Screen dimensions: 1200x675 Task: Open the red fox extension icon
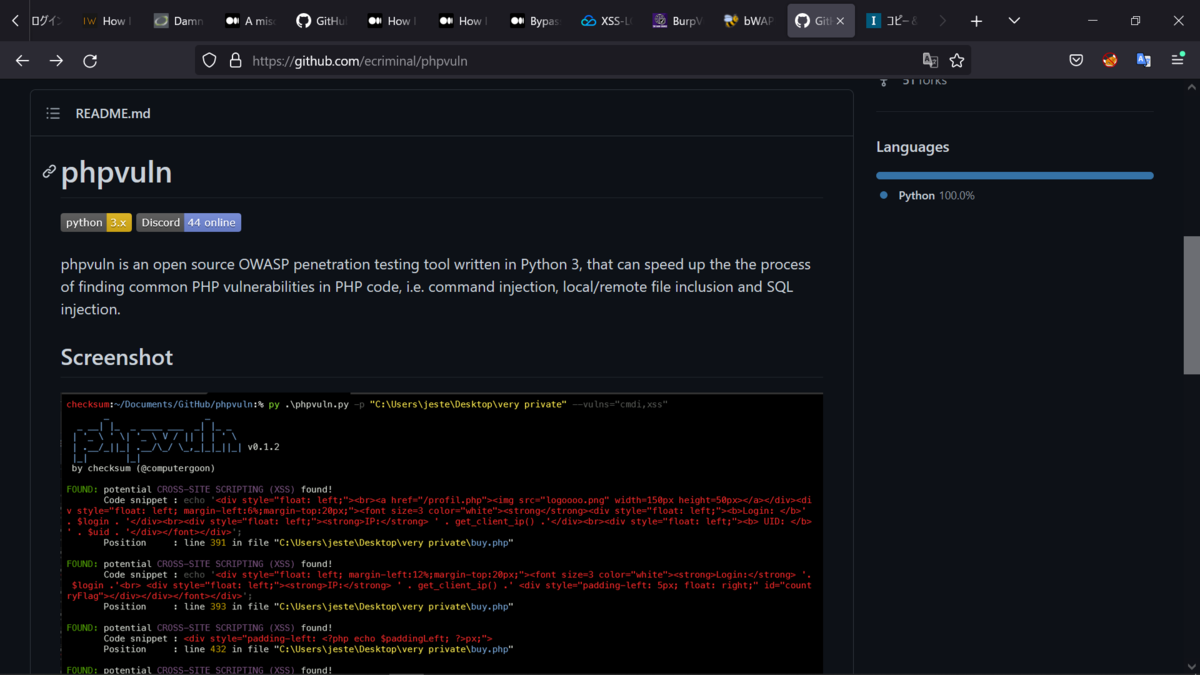point(1110,61)
